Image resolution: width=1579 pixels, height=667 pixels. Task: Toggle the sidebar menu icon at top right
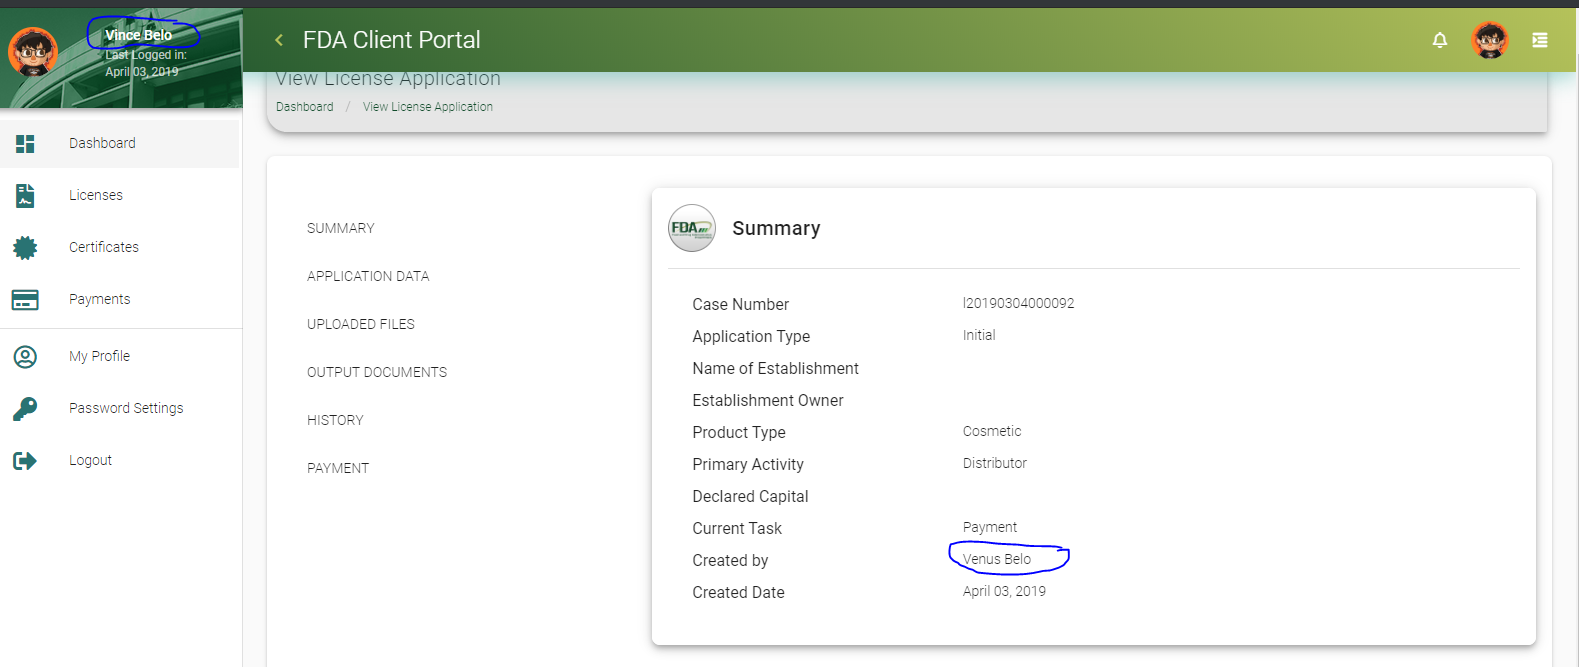tap(1540, 40)
